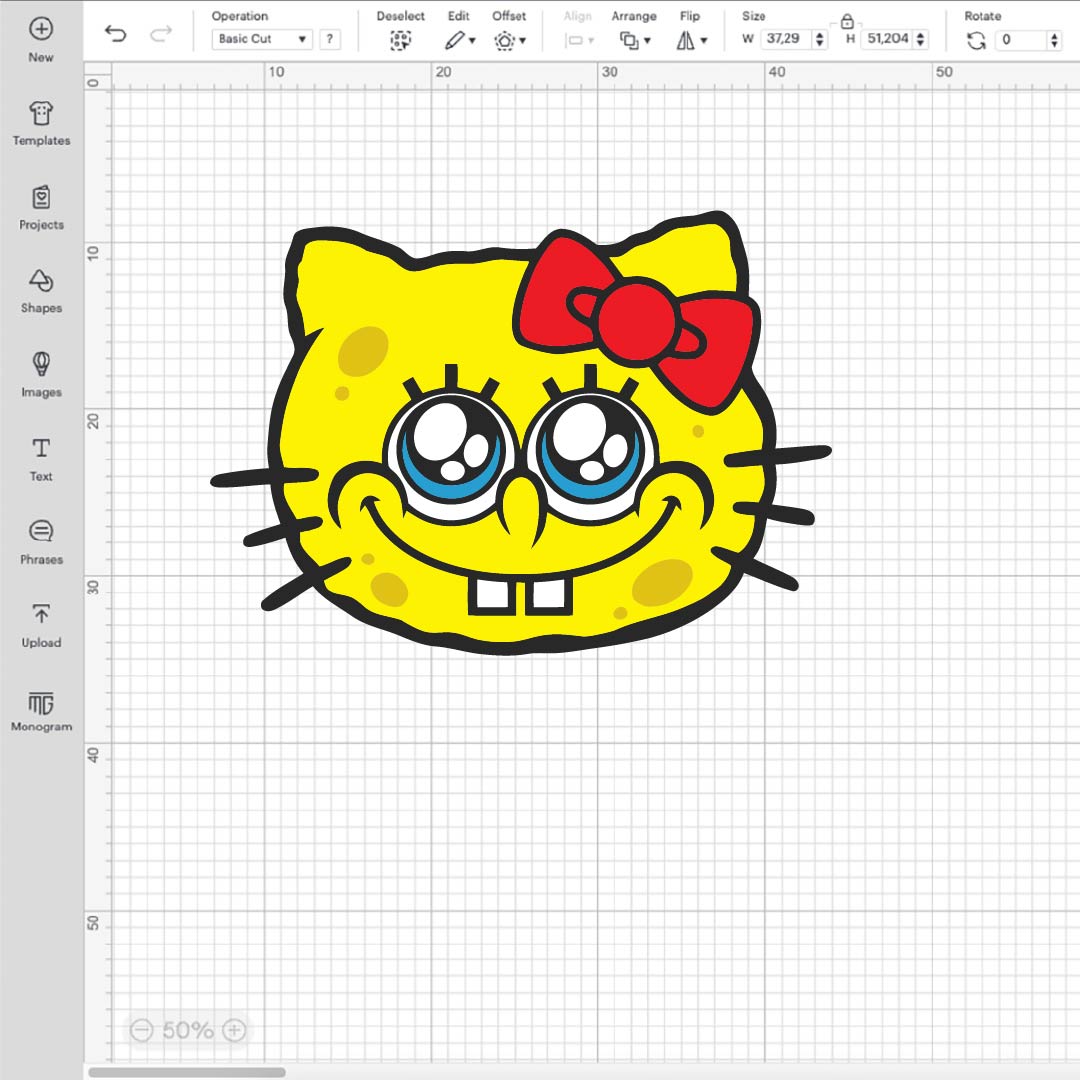The image size is (1080, 1080).
Task: Open the Align dropdown
Action: point(579,40)
